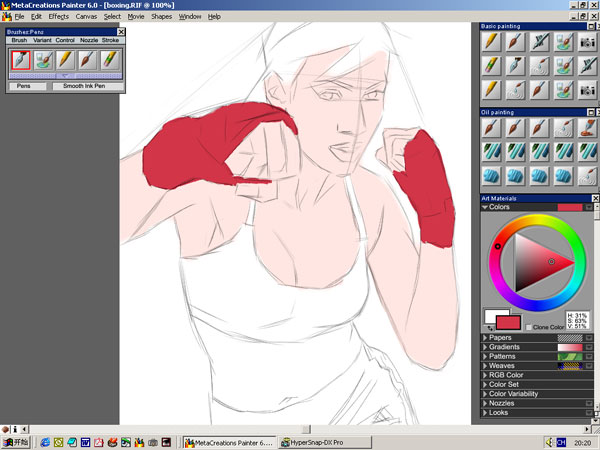Screen dimensions: 600x450
Task: Select the pen nib brush in Brushes palette
Action: click(21, 60)
